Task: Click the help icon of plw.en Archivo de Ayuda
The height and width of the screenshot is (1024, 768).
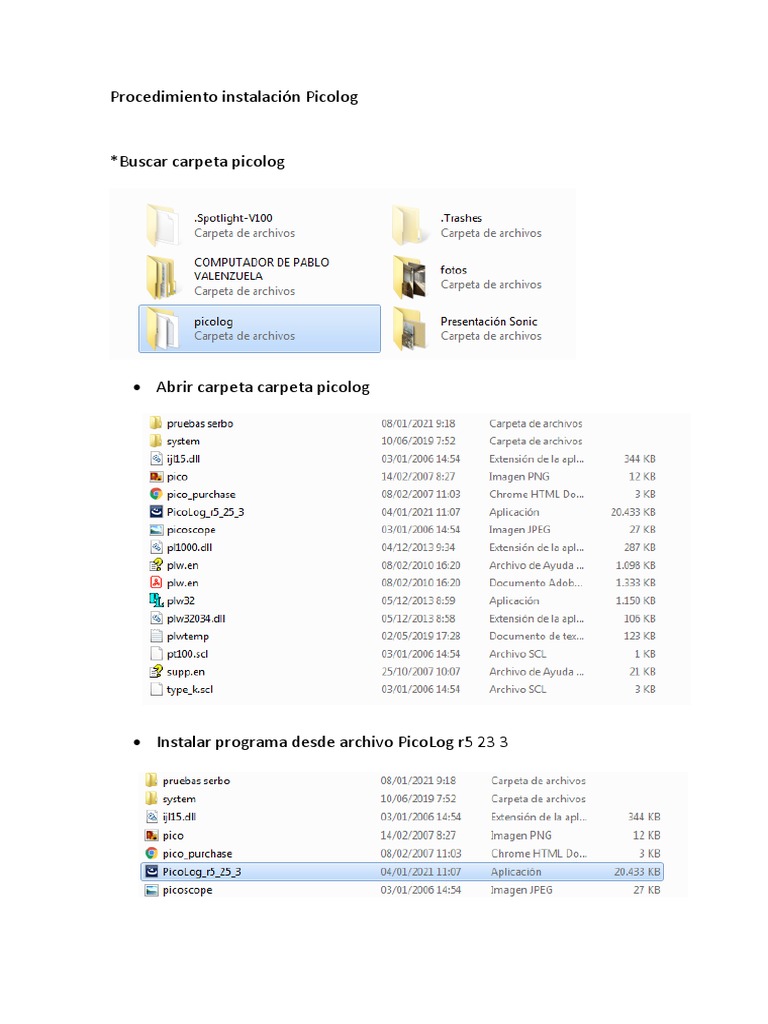Action: [156, 565]
